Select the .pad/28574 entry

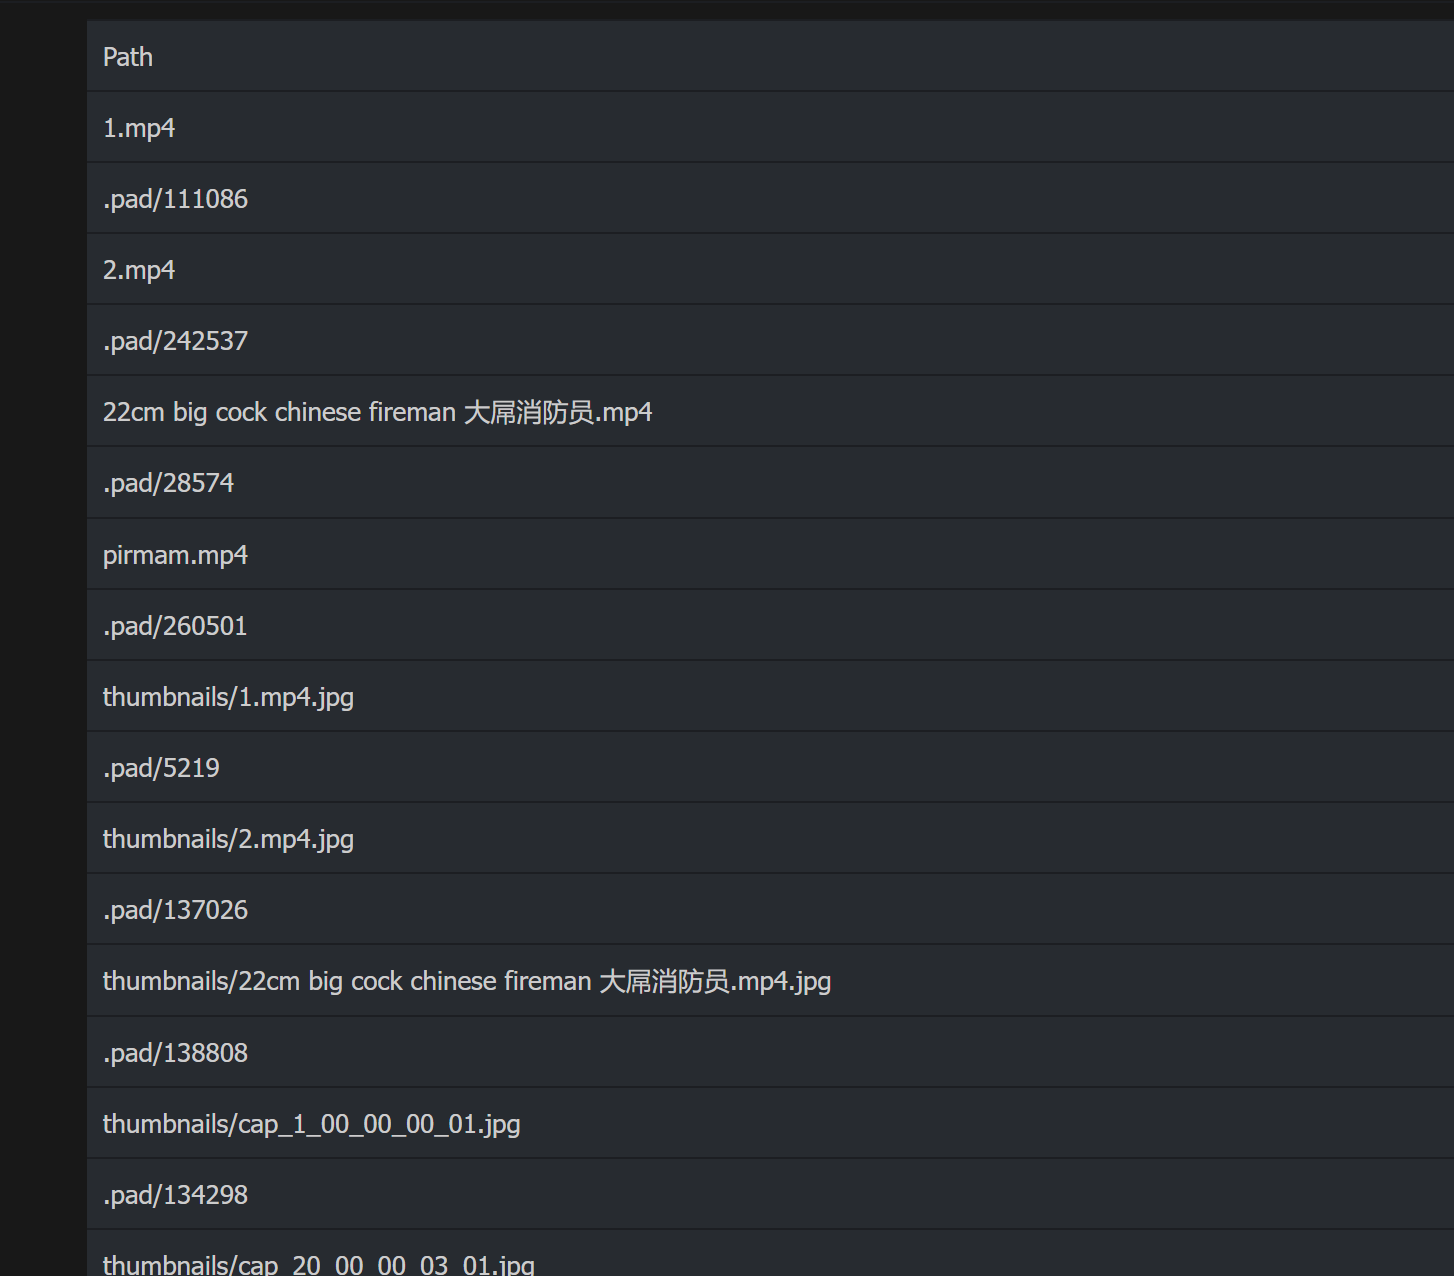coord(168,482)
